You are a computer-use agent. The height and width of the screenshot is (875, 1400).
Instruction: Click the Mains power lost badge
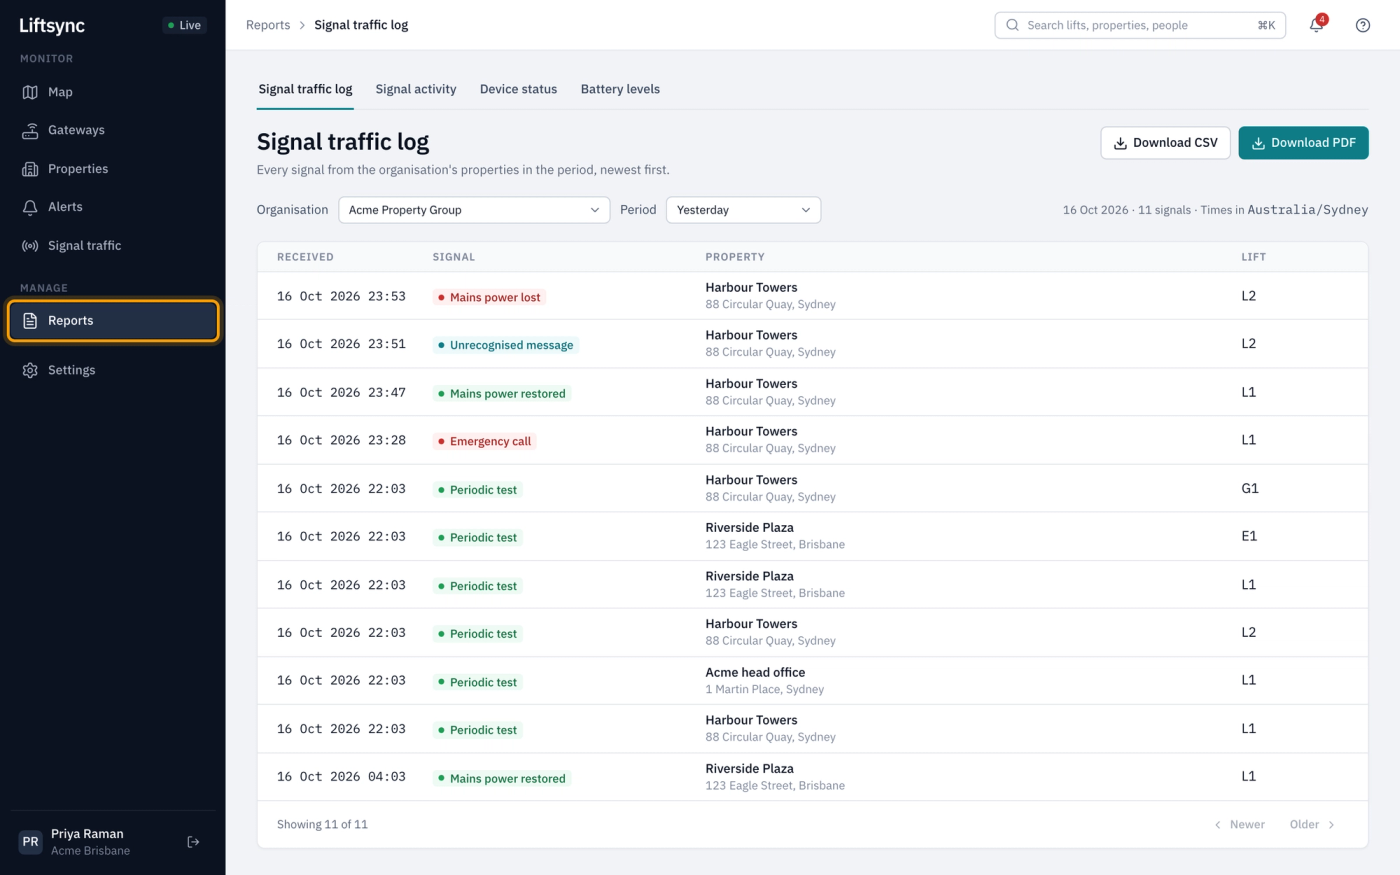pyautogui.click(x=489, y=297)
